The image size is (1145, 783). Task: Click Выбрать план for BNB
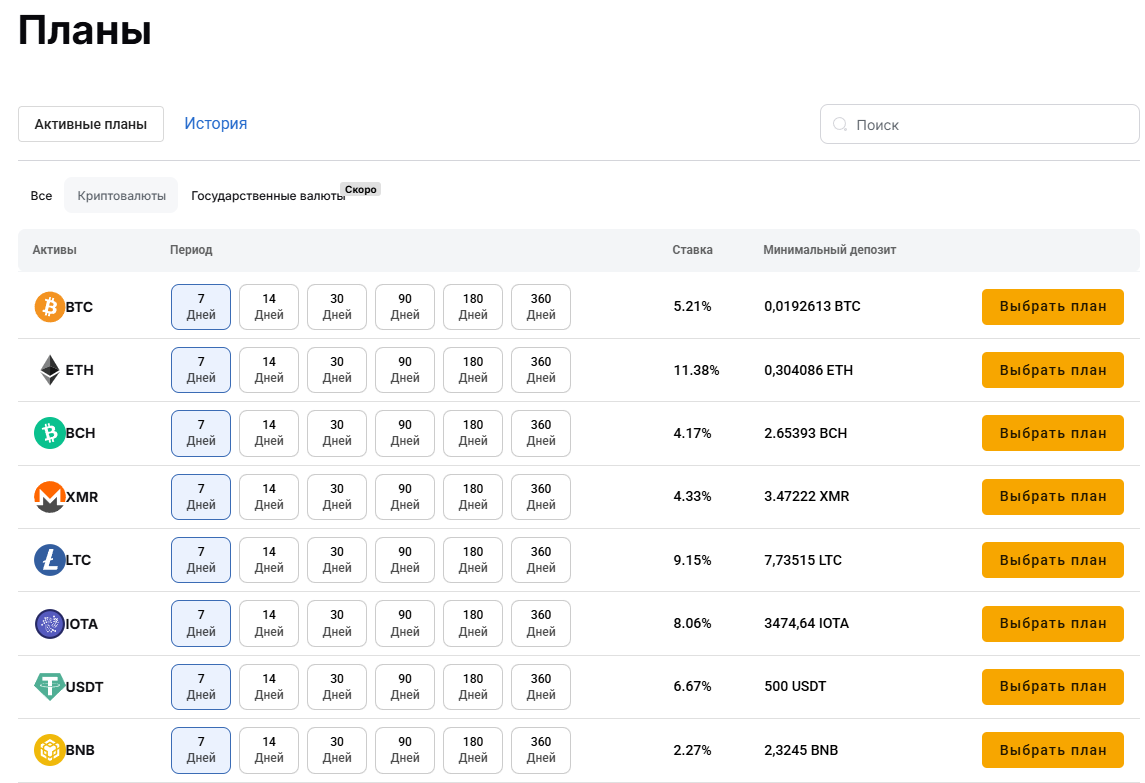(x=1052, y=750)
